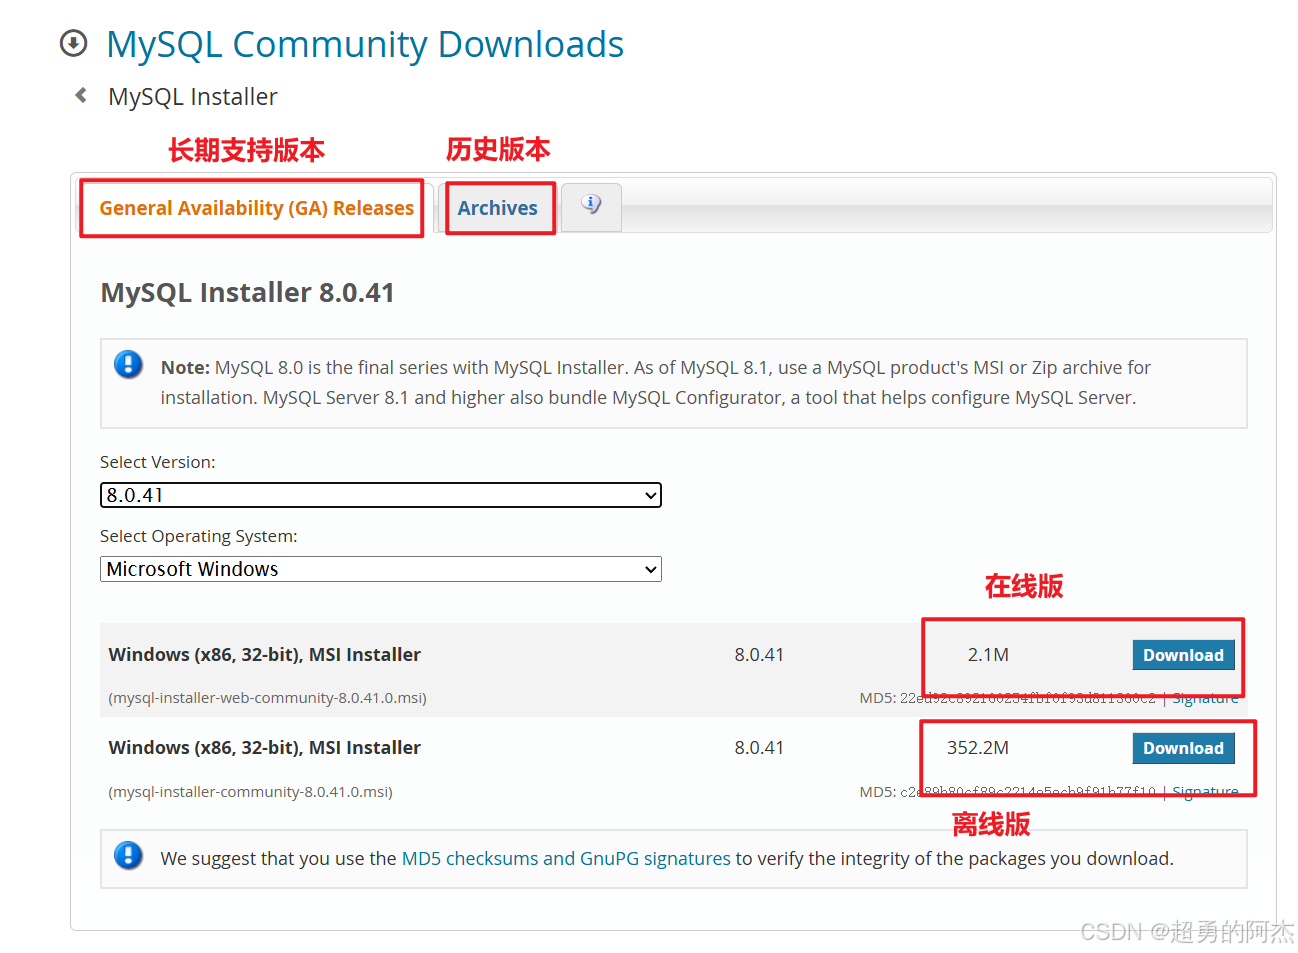Click version 8.0.41 in the web installer row
The width and height of the screenshot is (1298, 953).
[x=759, y=655]
